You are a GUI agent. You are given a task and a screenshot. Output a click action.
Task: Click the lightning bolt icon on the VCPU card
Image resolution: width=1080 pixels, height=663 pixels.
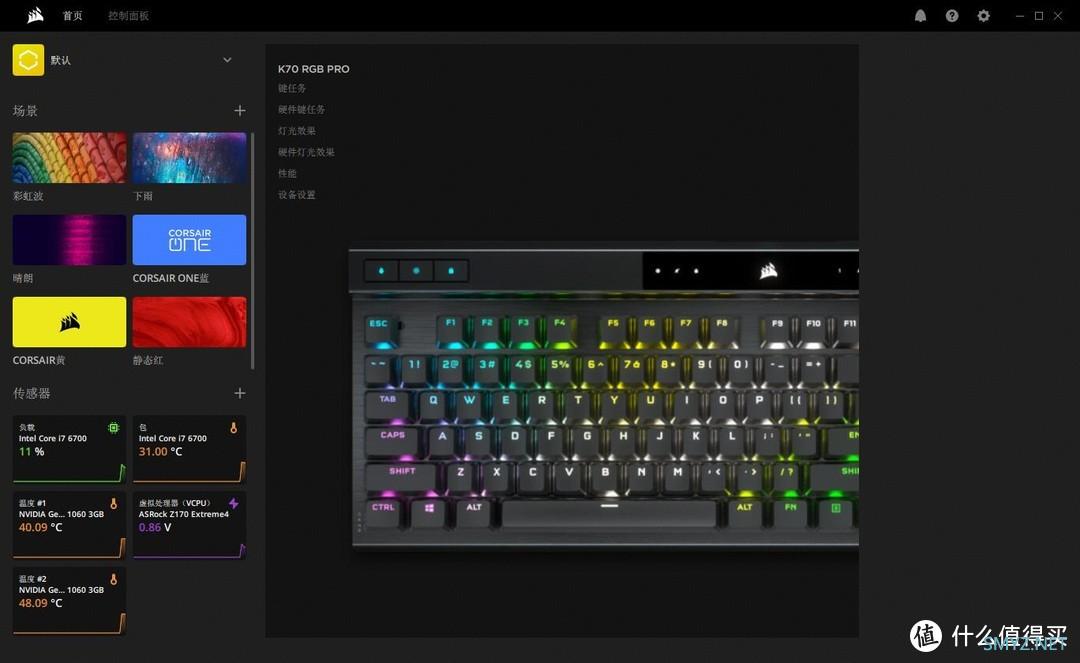(233, 503)
